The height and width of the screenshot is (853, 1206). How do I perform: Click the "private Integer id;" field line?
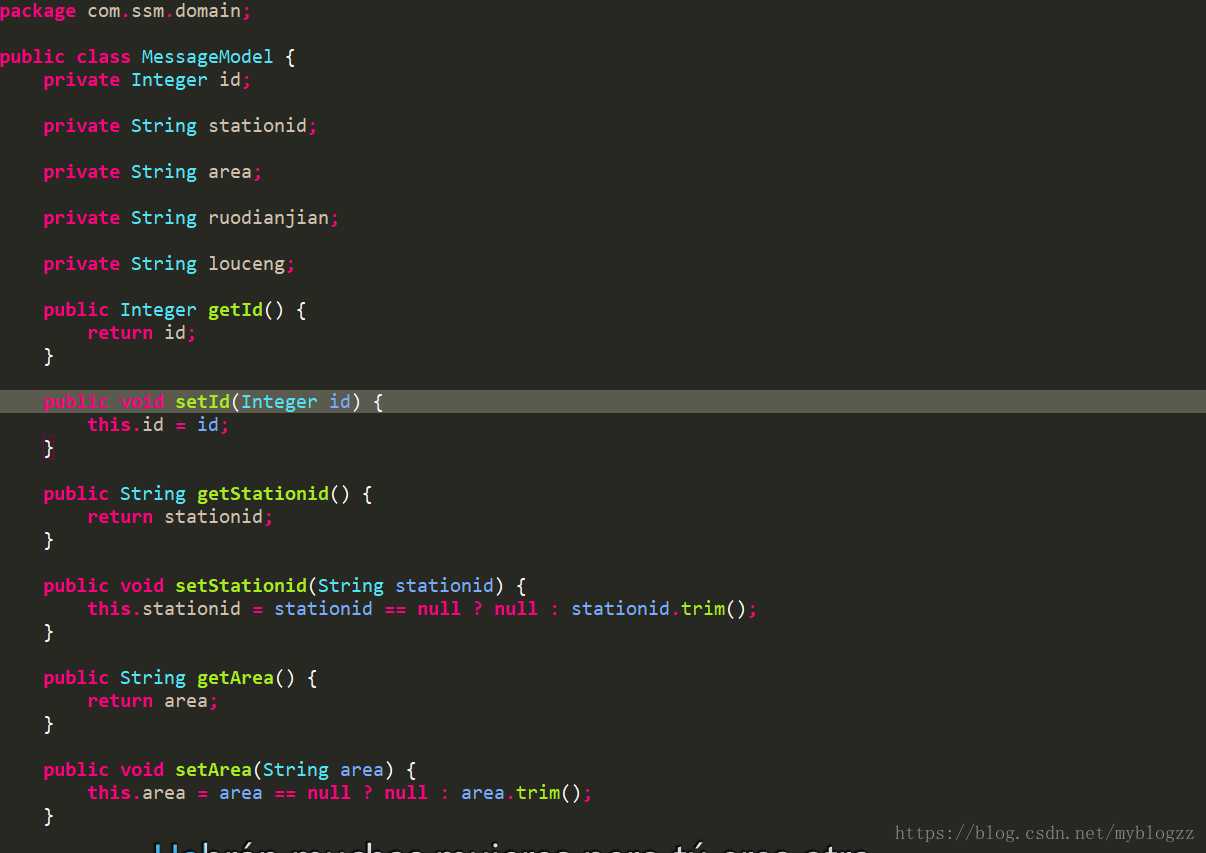[x=147, y=80]
